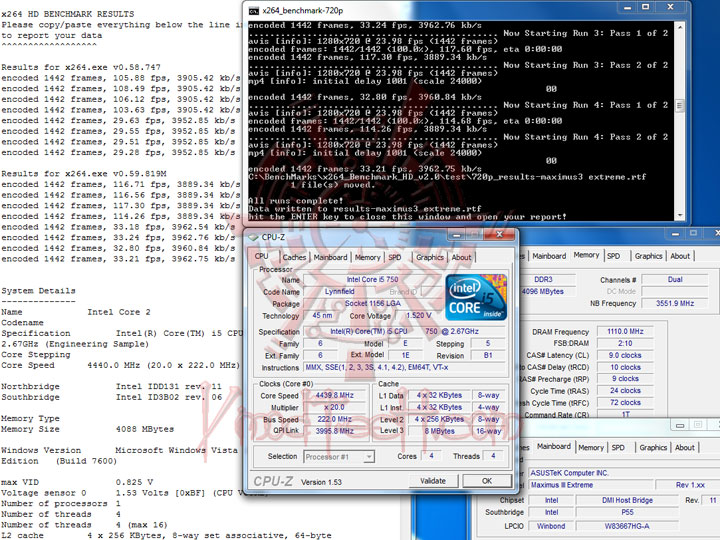Screen dimensions: 720x540
Task: Open About tab in the bottom CPU-Z window
Action: click(685, 448)
